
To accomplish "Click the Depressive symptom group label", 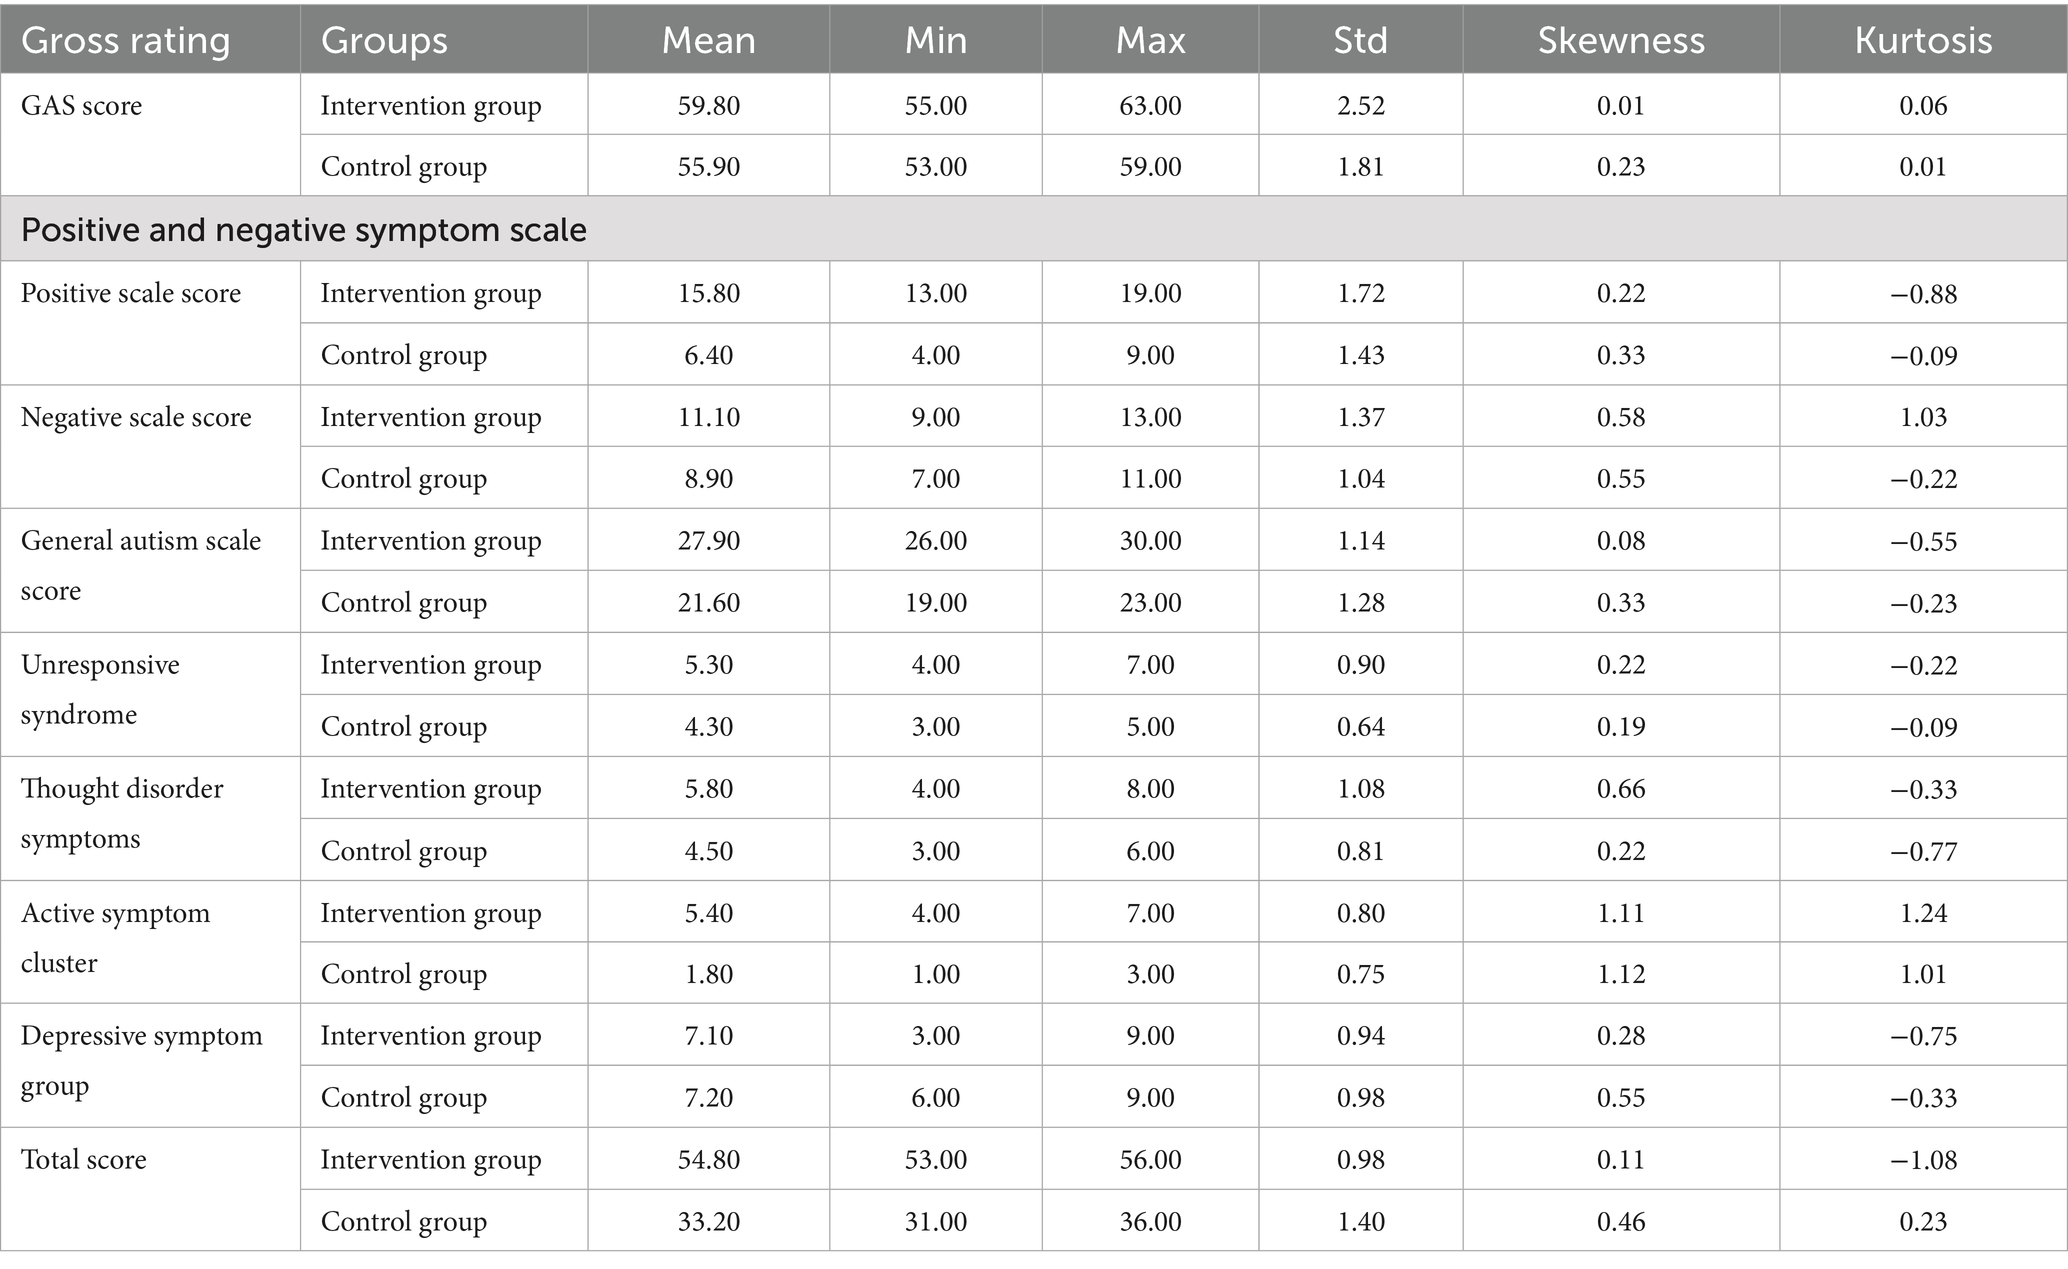I will coord(142,1060).
